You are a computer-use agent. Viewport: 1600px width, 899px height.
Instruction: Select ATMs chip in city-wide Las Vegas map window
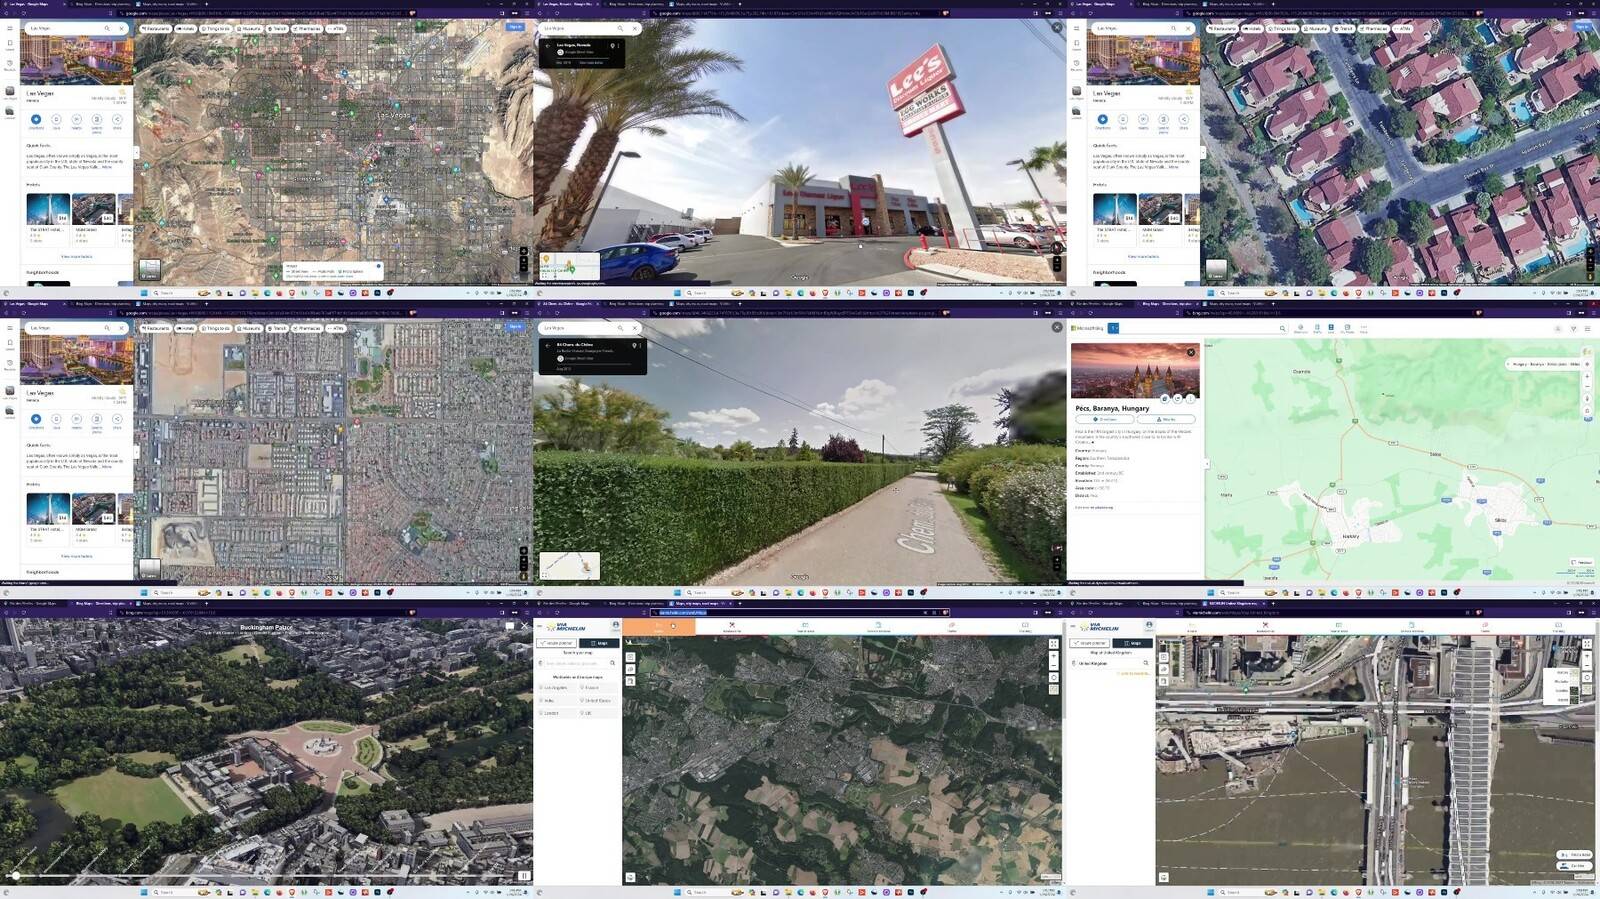click(x=336, y=29)
